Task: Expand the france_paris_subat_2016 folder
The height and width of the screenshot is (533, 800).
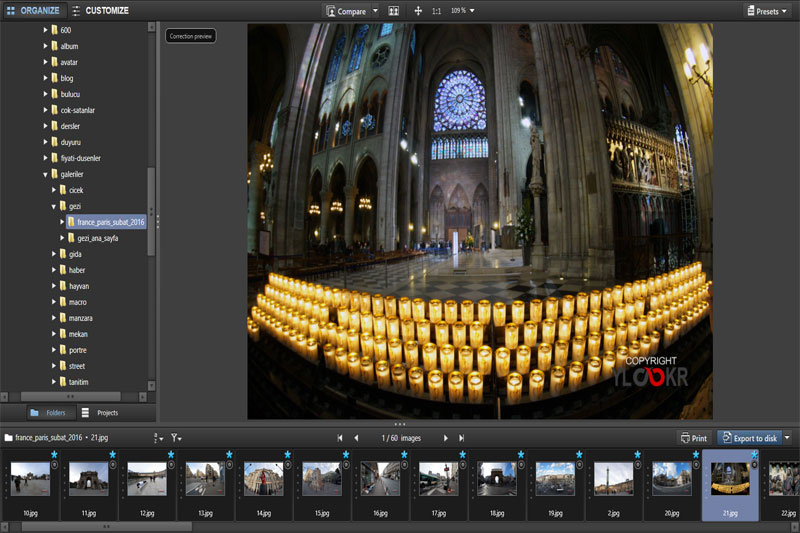Action: pyautogui.click(x=62, y=222)
